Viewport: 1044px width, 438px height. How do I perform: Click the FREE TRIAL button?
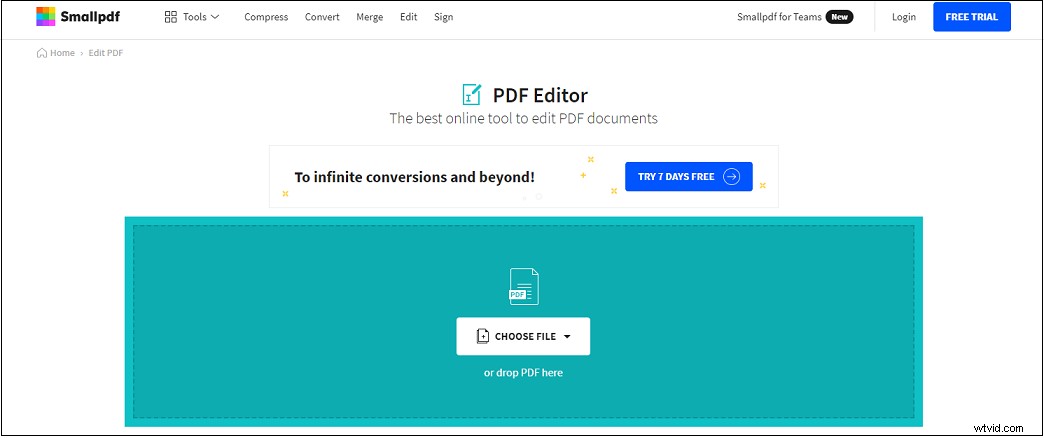(x=971, y=17)
